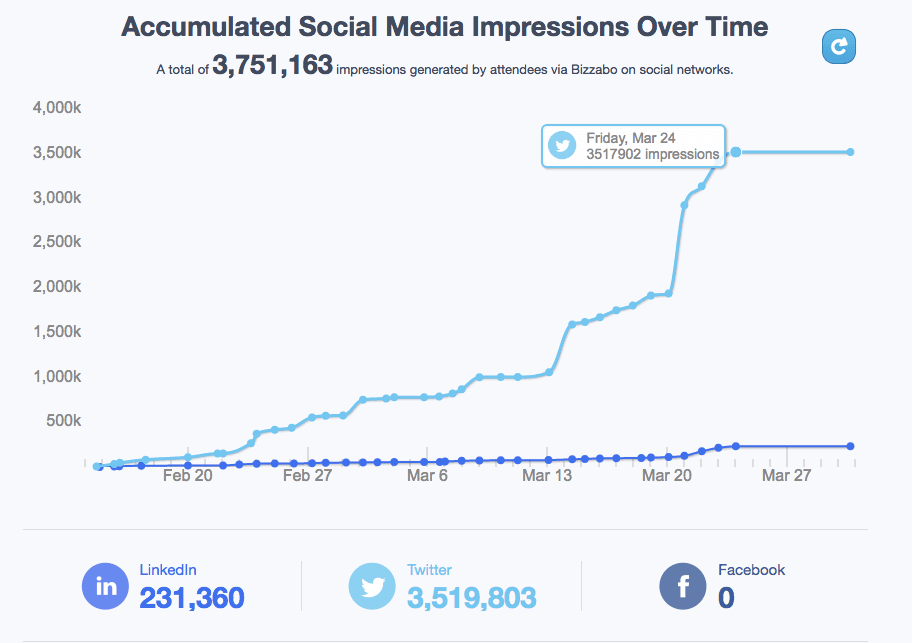Viewport: 912px width, 643px height.
Task: Select the Mar 24 data point on Twitter line
Action: [735, 151]
